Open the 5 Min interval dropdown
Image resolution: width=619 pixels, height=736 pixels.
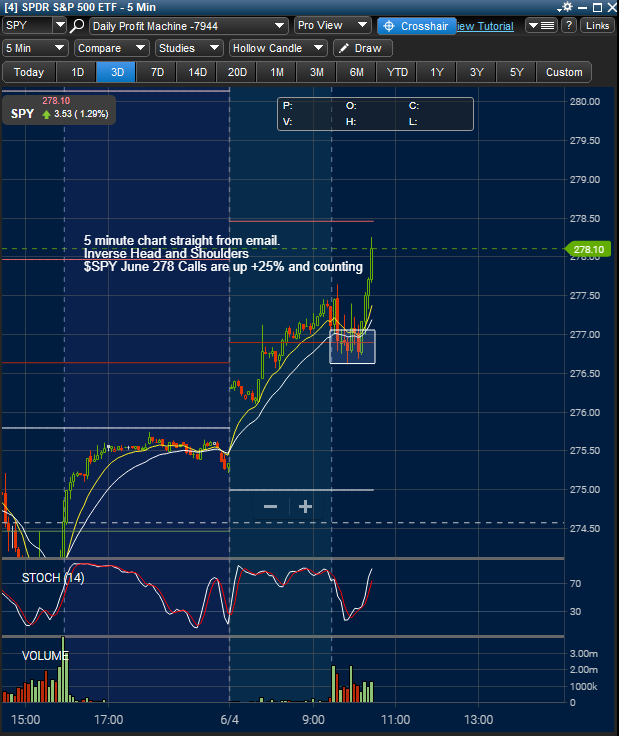[35, 48]
